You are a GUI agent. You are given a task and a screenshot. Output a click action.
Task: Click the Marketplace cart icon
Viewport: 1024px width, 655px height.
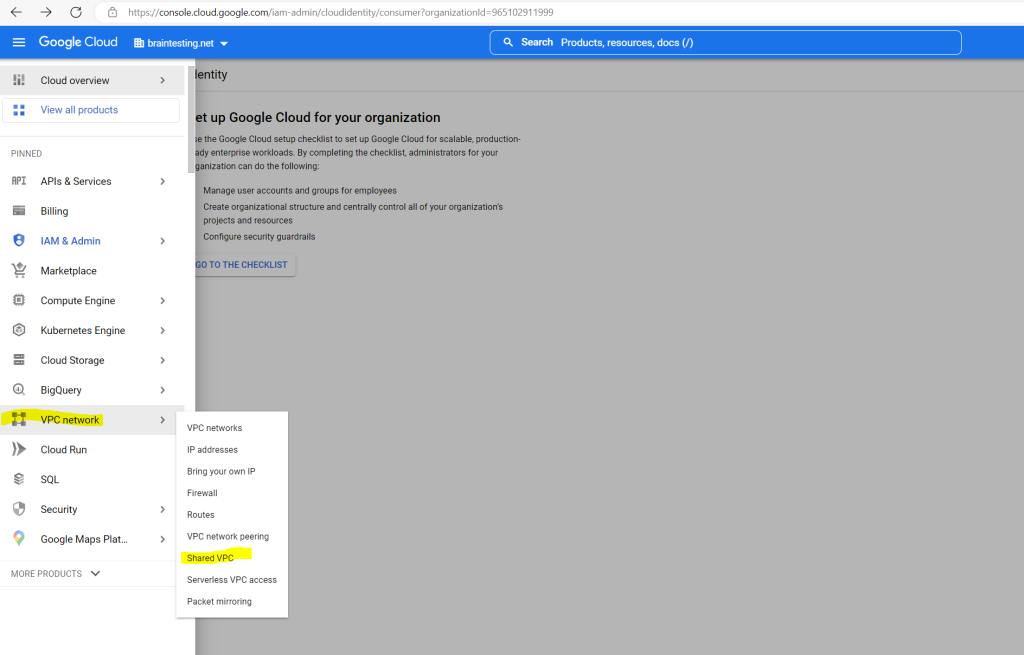pos(19,270)
